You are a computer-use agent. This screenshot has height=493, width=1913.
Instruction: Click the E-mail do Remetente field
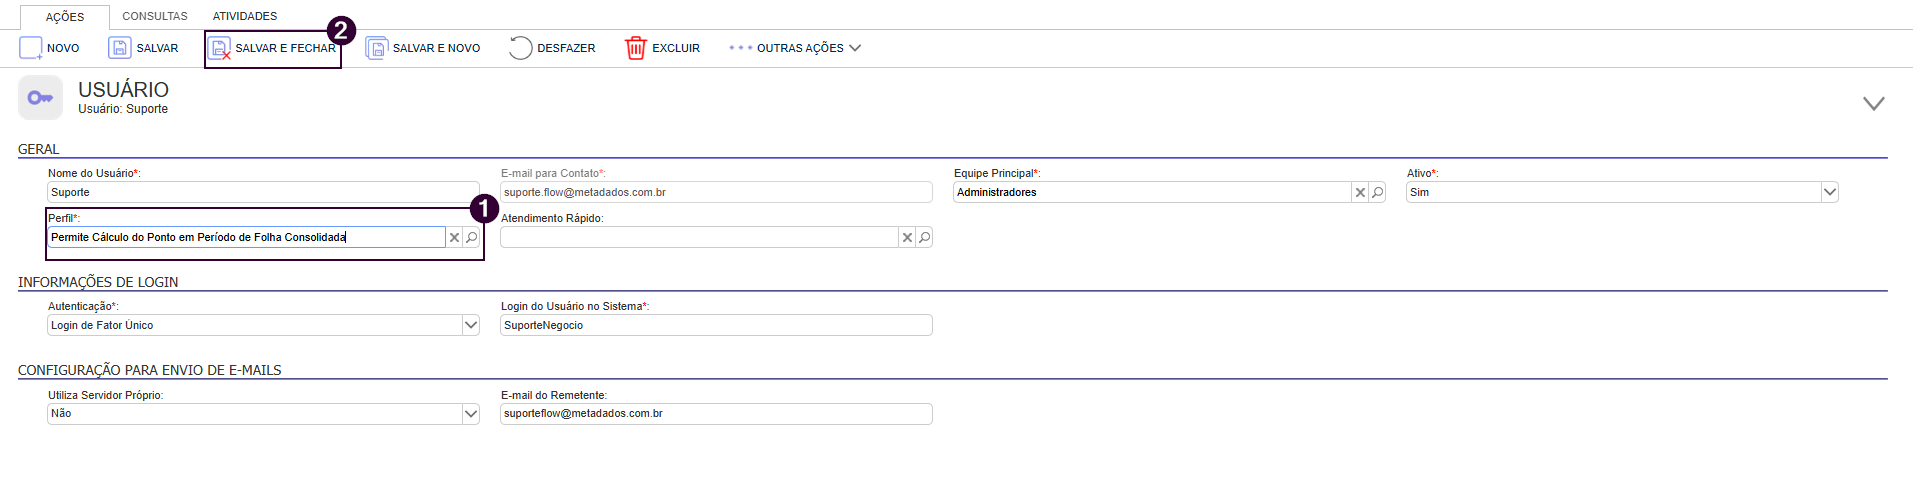[716, 413]
